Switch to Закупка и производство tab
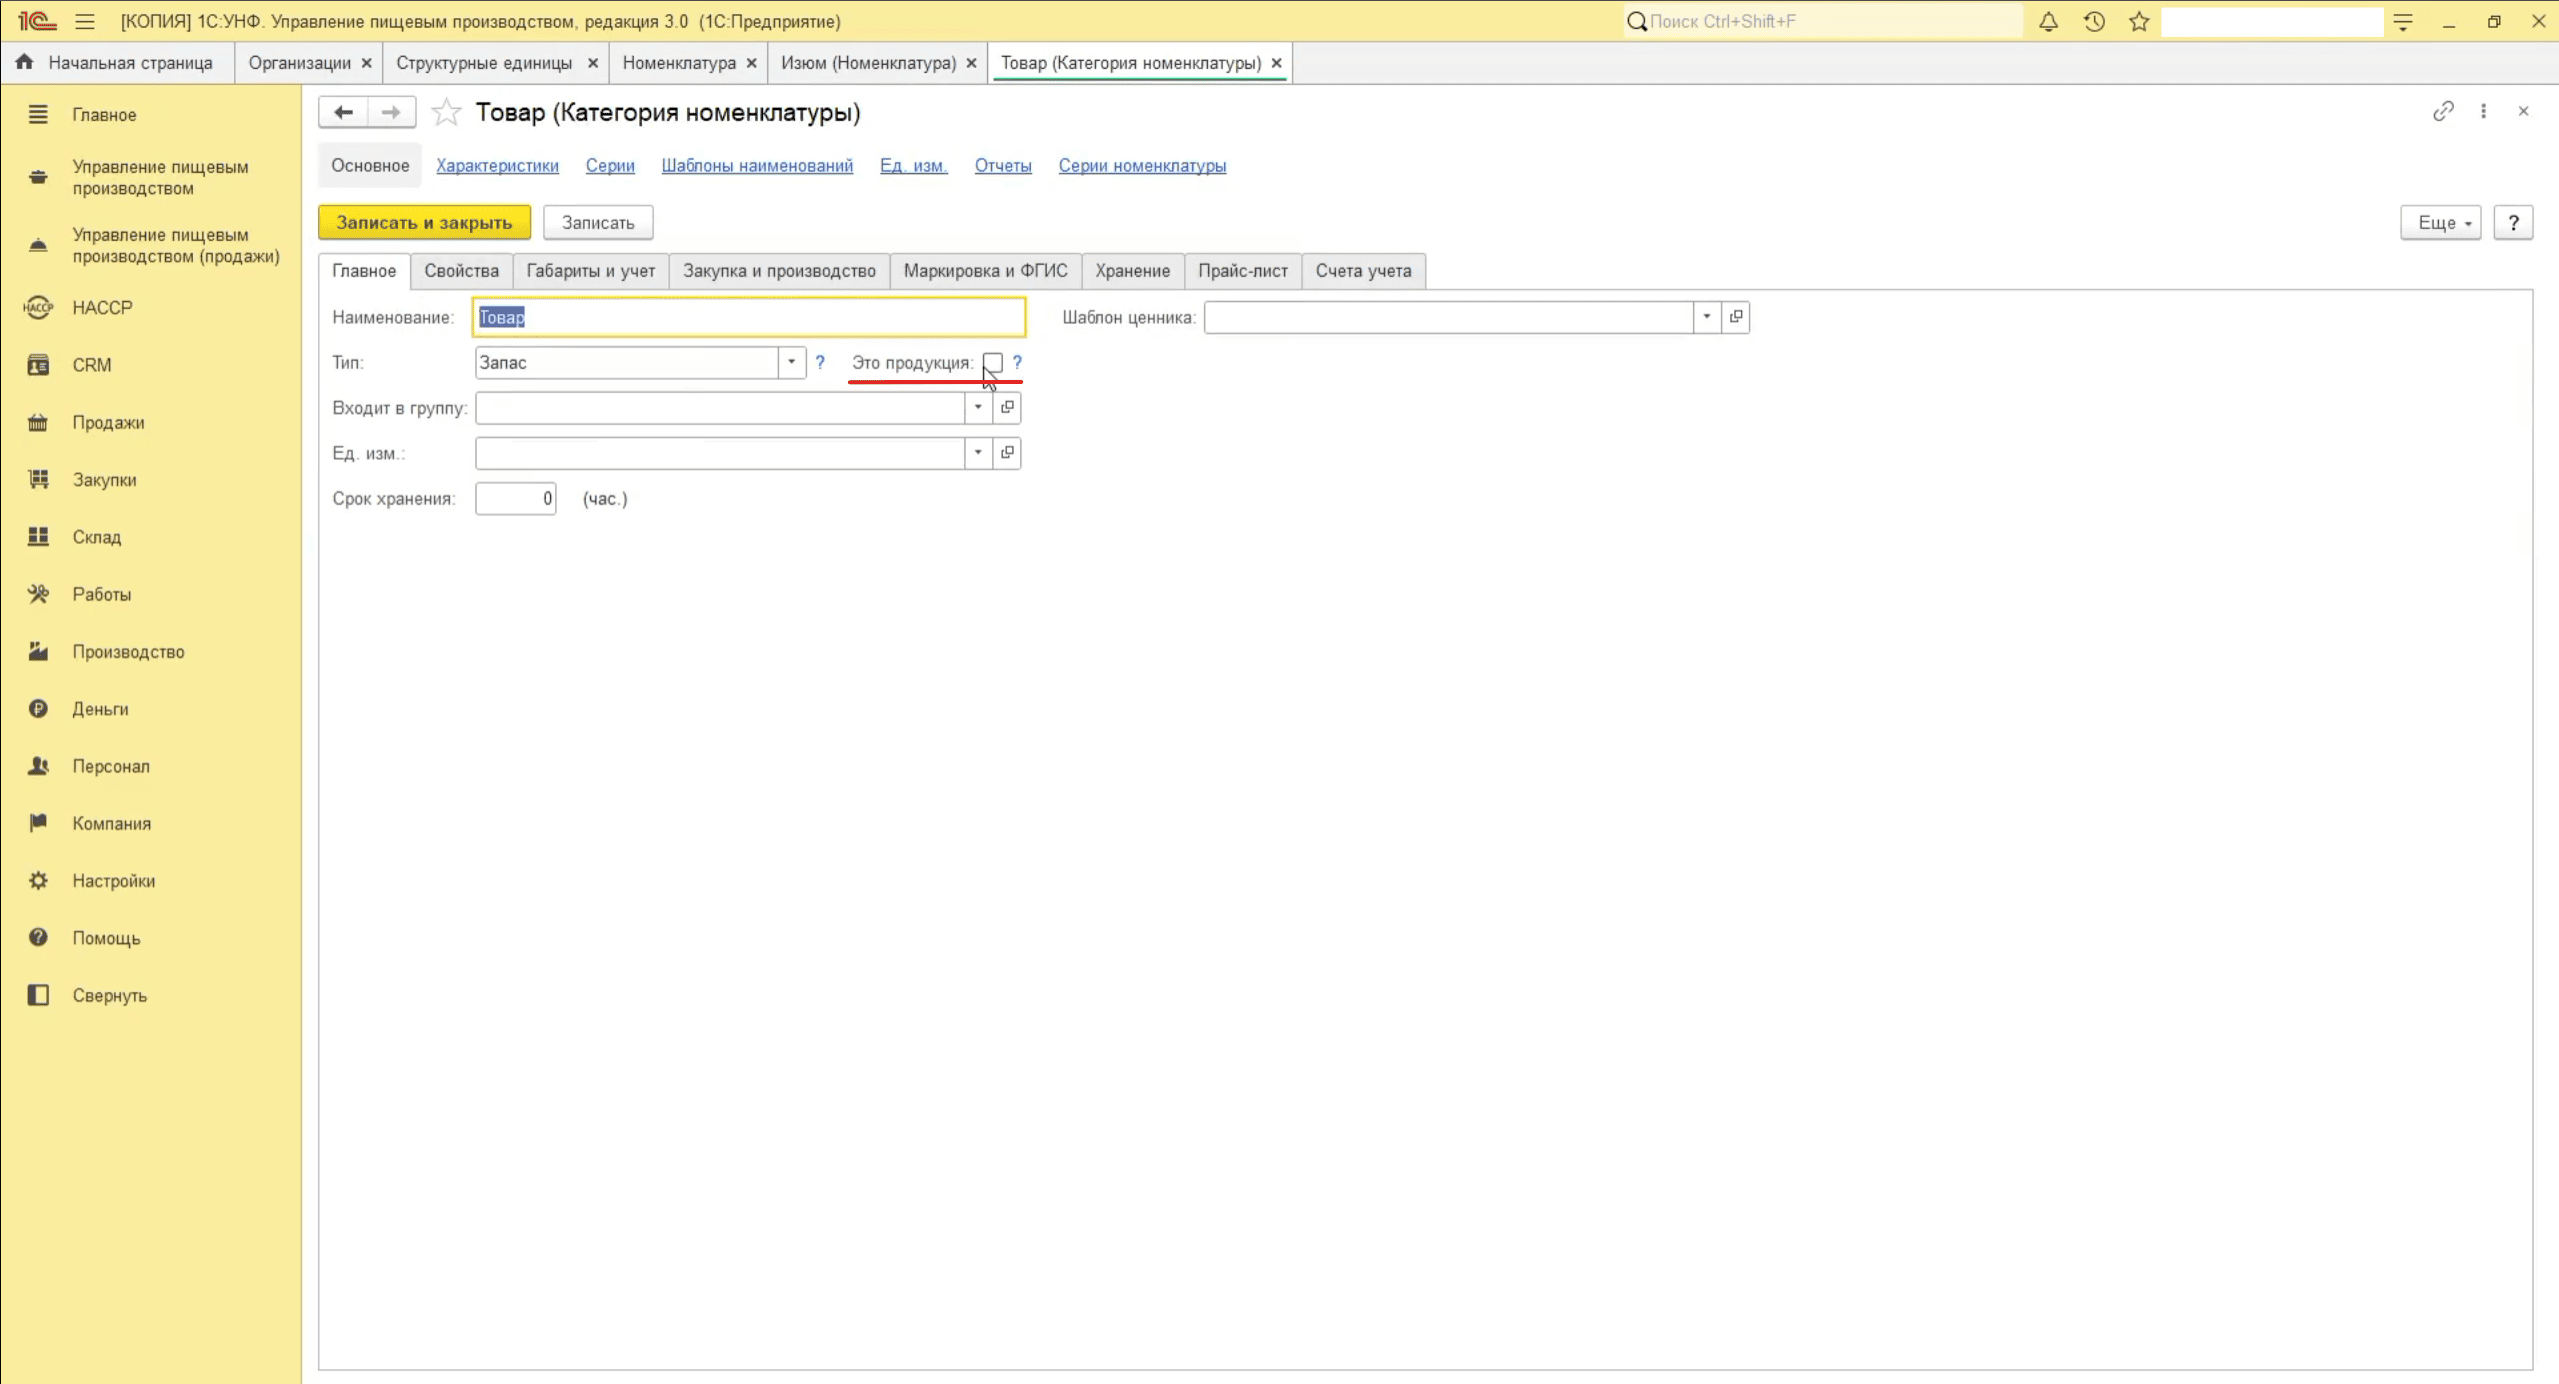The height and width of the screenshot is (1384, 2559). [x=779, y=271]
